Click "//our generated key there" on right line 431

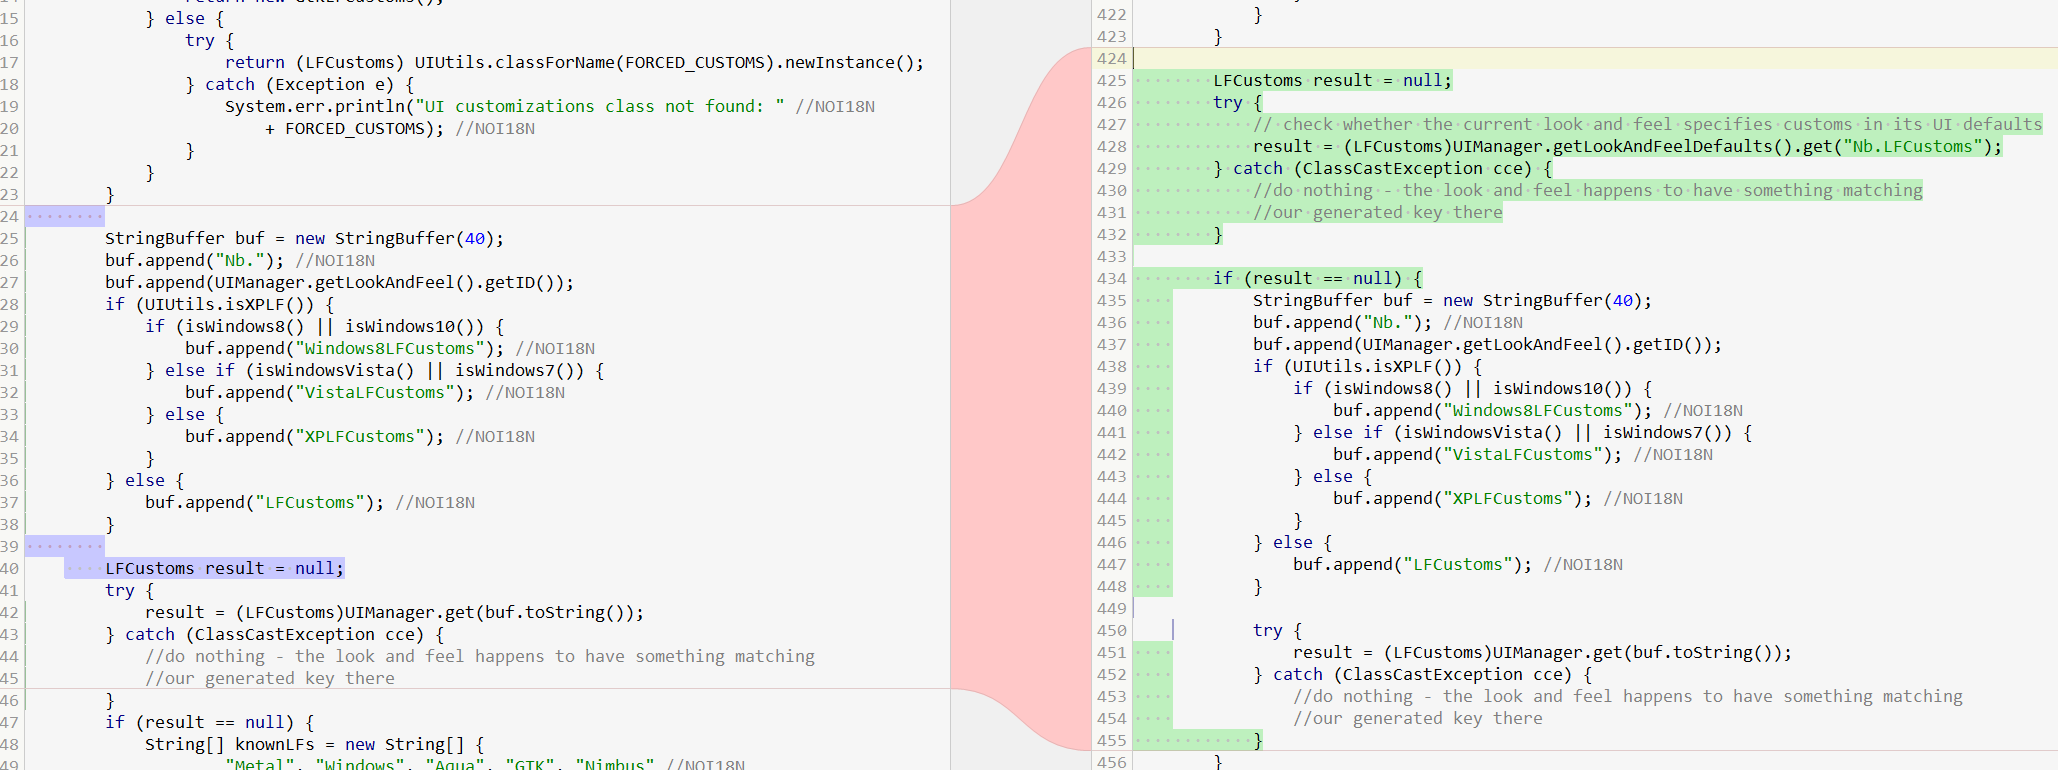click(1378, 212)
